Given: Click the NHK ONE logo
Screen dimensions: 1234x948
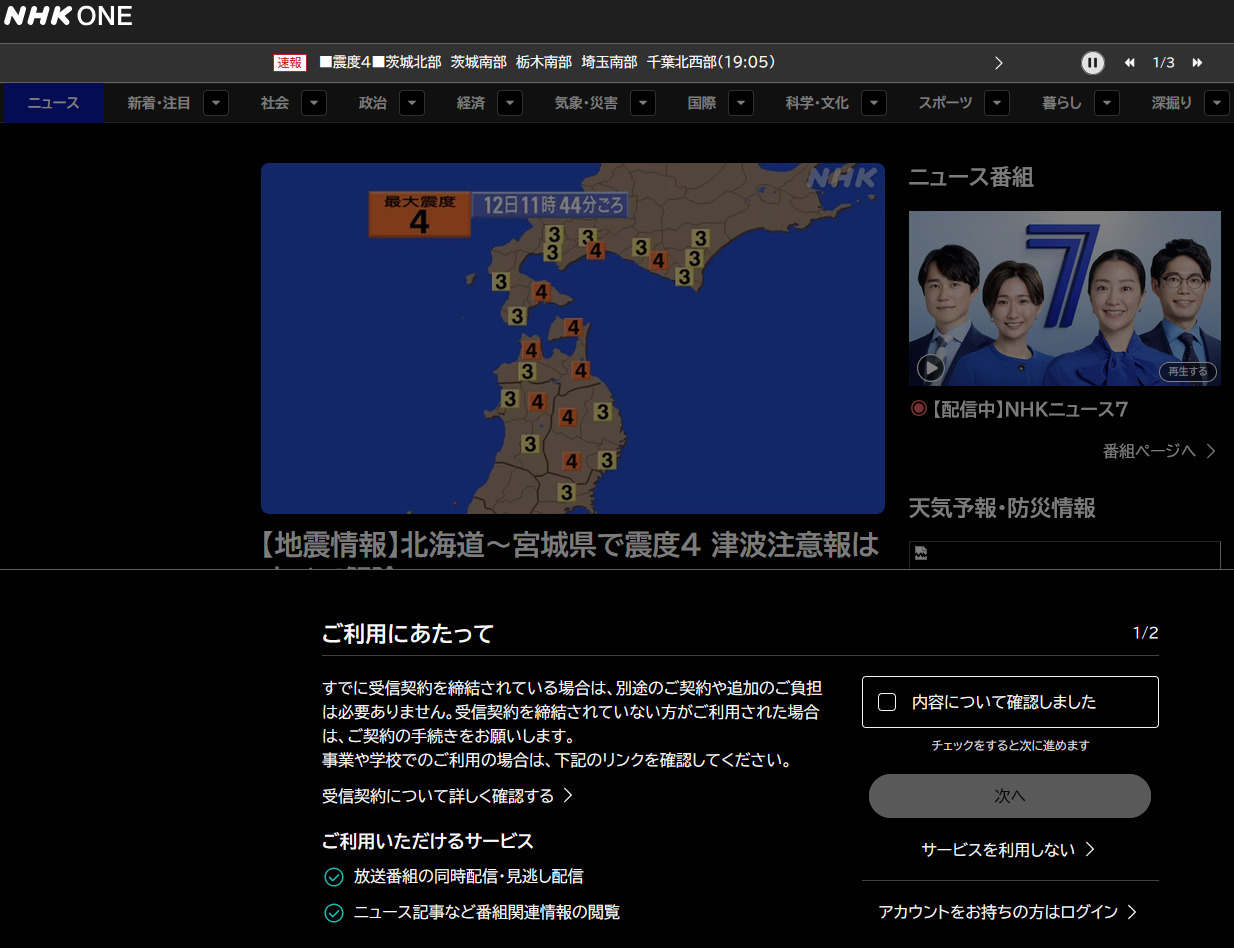Looking at the screenshot, I should [x=68, y=17].
